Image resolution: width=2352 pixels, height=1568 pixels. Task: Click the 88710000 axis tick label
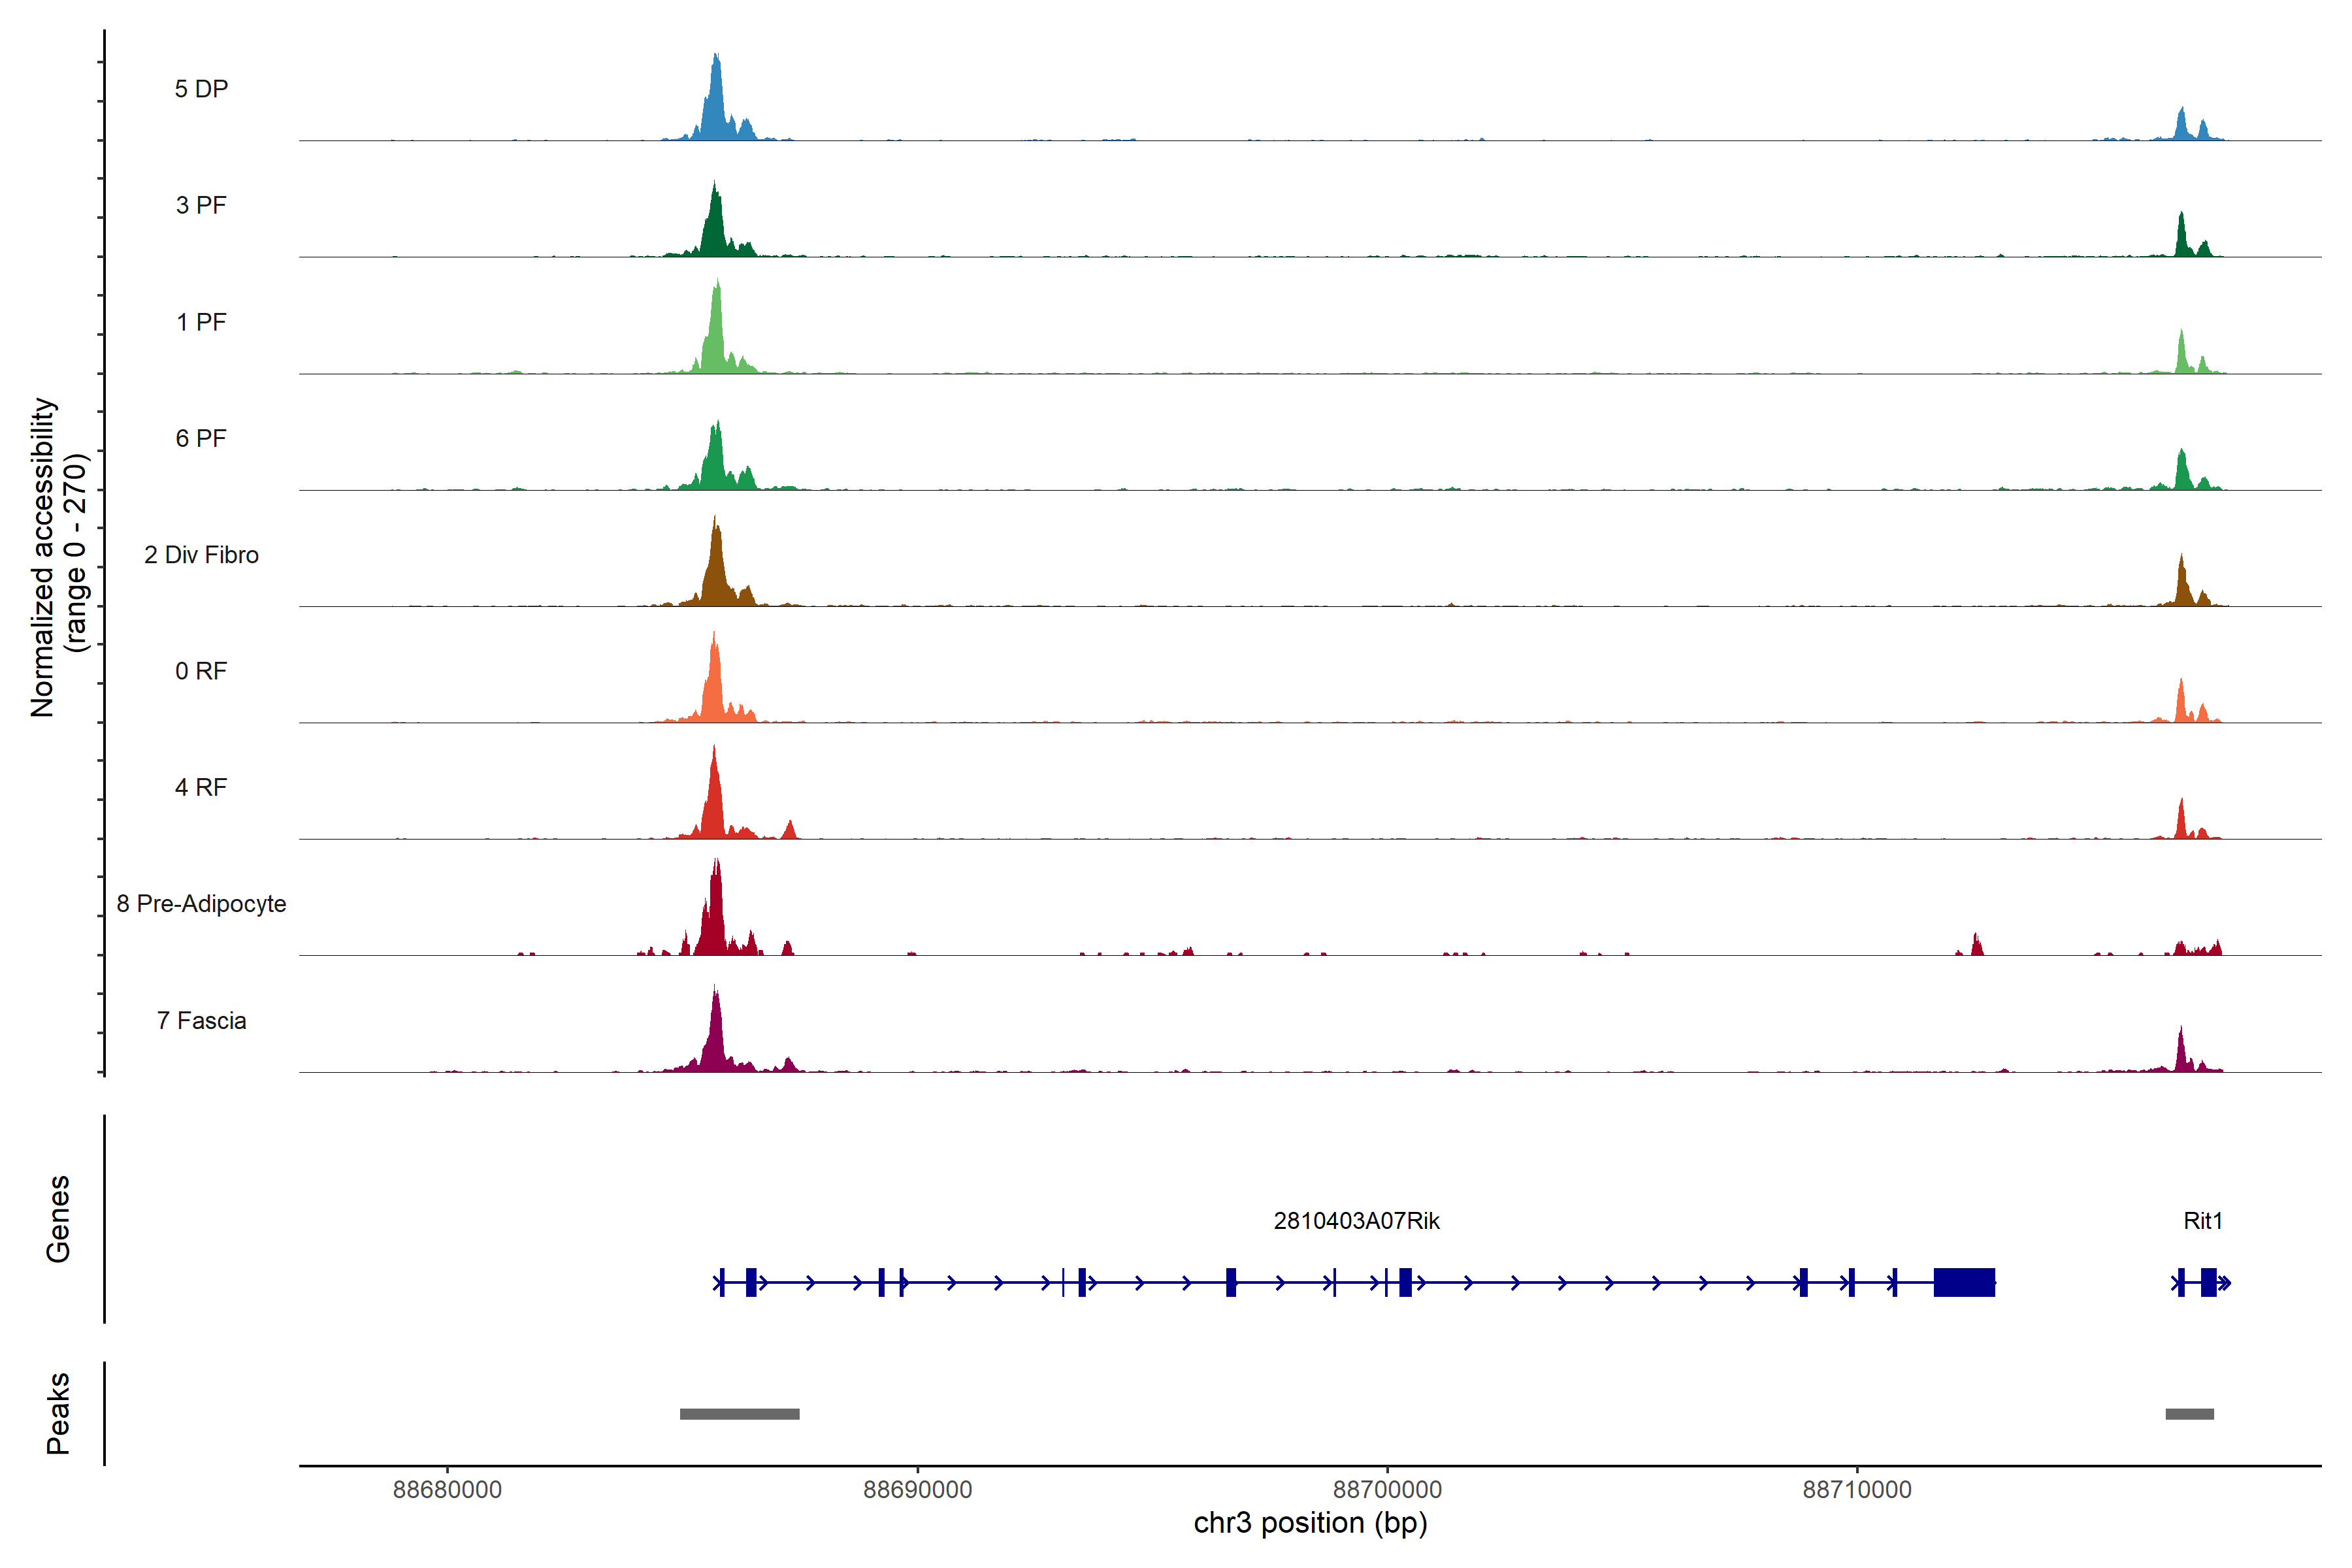point(1856,1489)
